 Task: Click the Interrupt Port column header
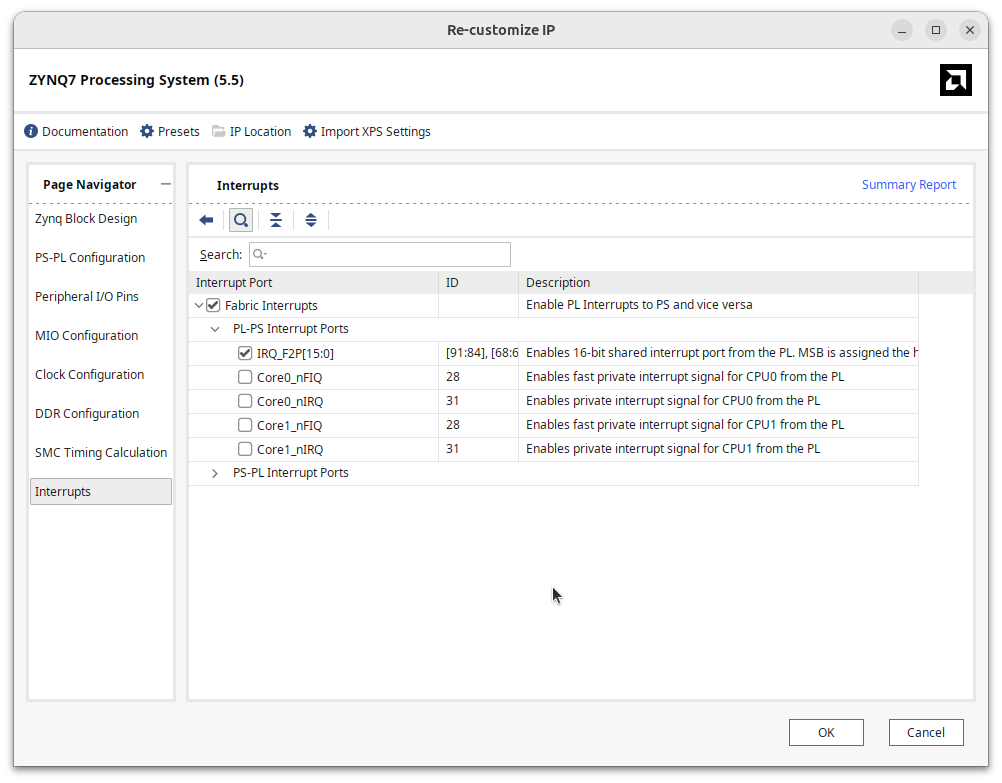tap(314, 283)
